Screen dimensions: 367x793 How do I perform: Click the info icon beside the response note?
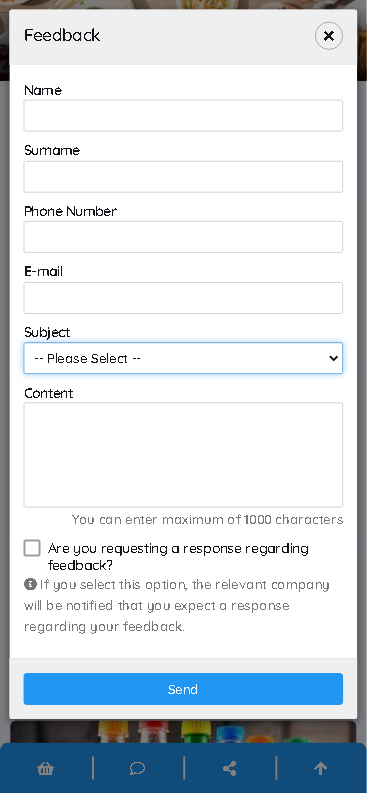(30, 584)
